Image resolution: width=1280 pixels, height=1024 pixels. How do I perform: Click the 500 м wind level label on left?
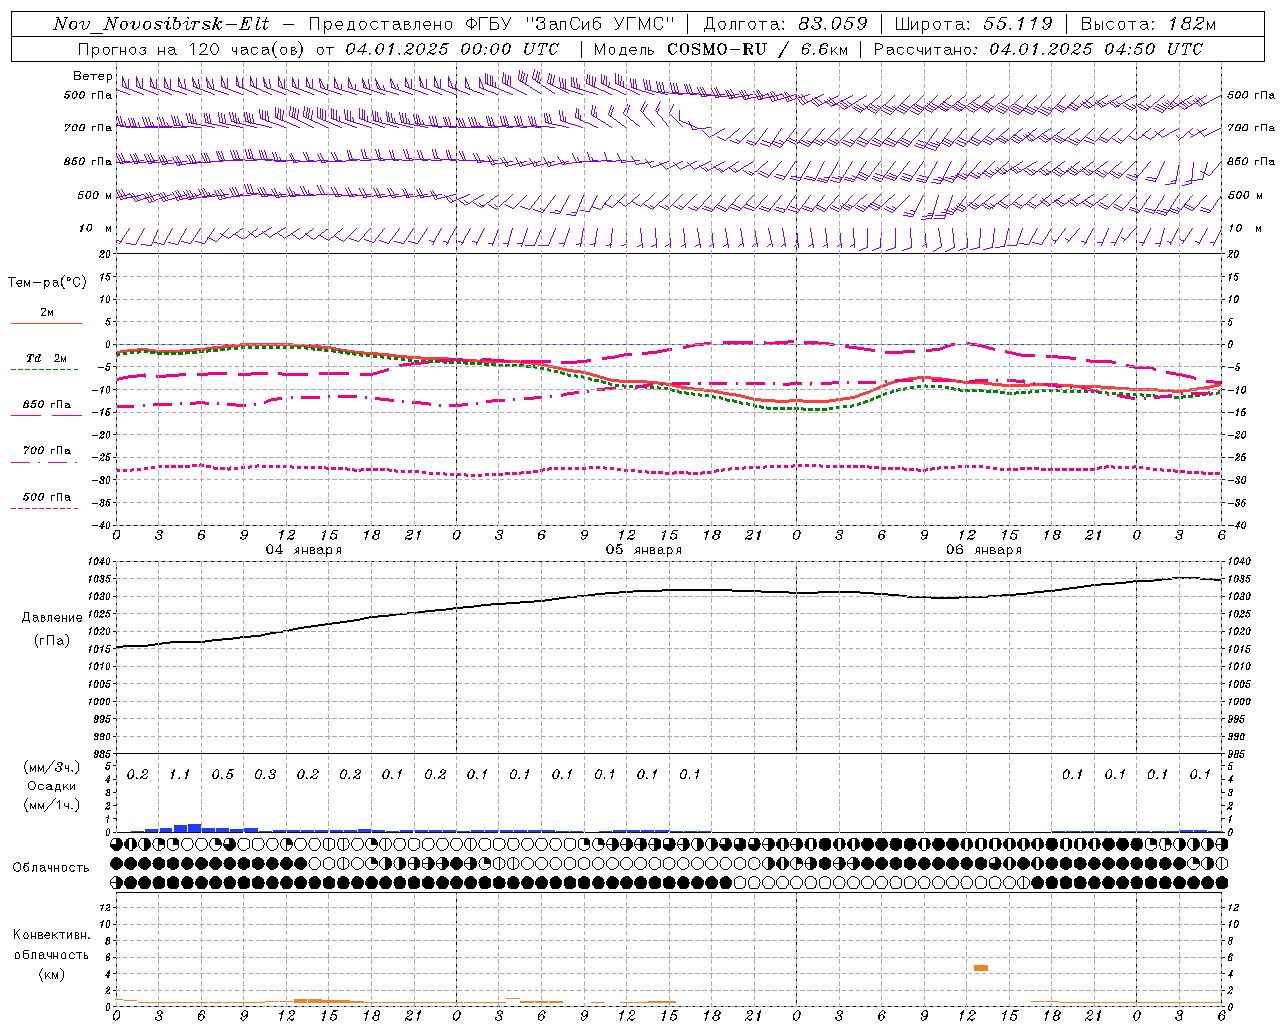point(95,195)
